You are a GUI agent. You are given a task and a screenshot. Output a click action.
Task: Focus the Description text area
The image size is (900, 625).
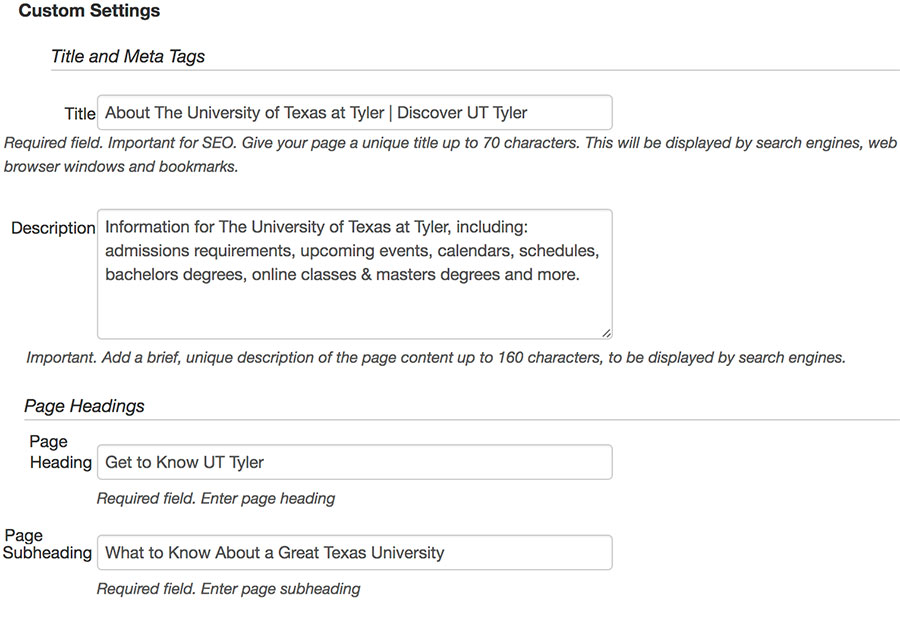tap(355, 274)
